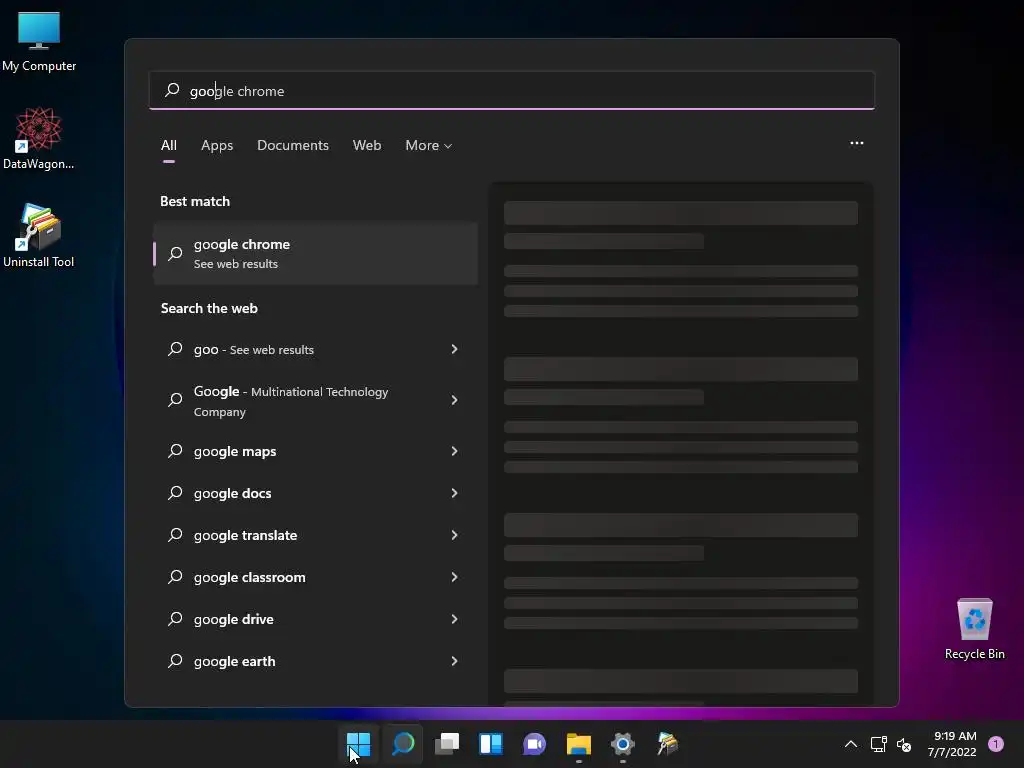The image size is (1024, 768).
Task: Expand the arrow beside Google company suggestion
Action: pyautogui.click(x=455, y=400)
